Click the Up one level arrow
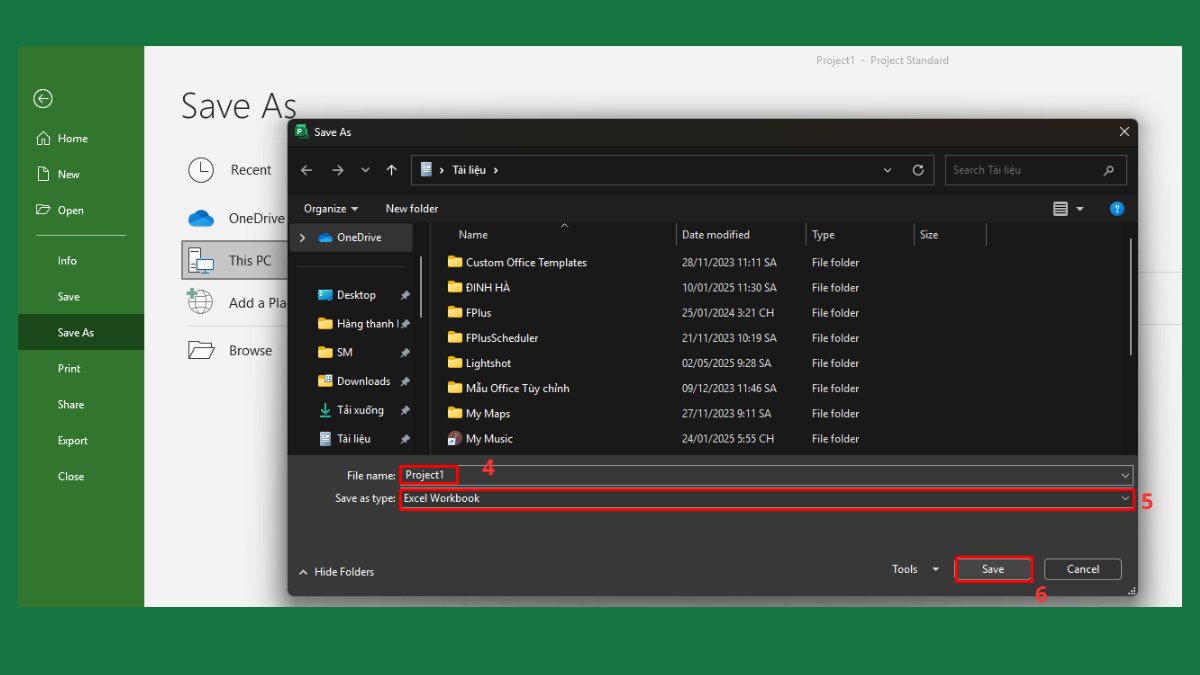 point(391,170)
